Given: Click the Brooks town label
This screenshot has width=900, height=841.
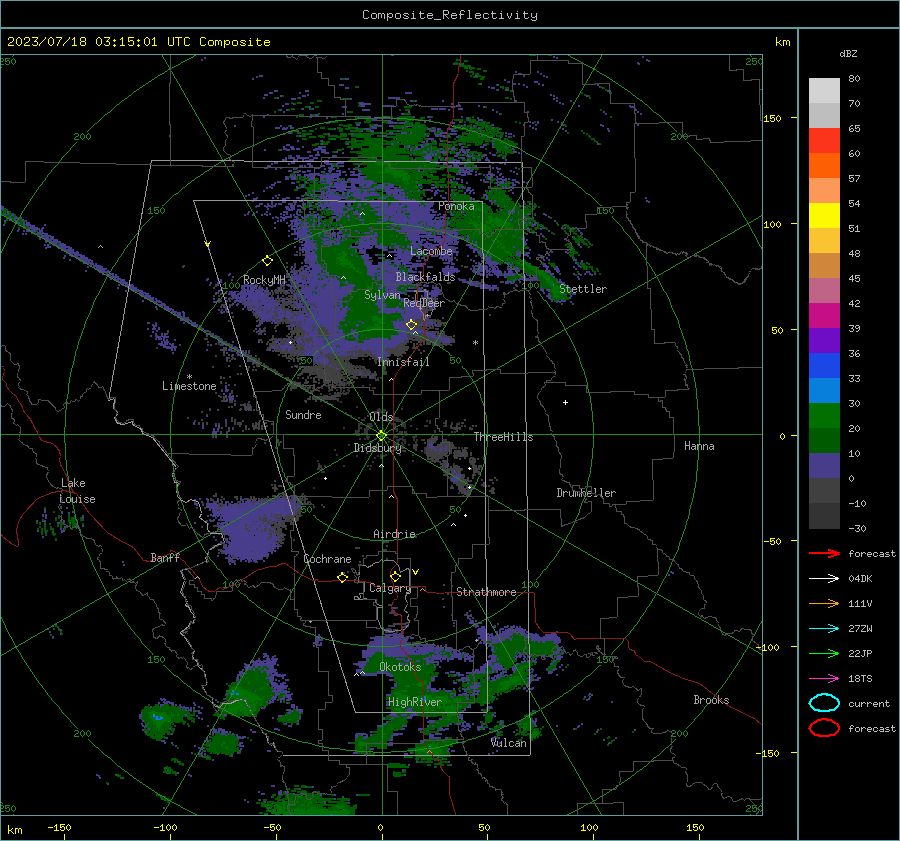Looking at the screenshot, I should pyautogui.click(x=711, y=700).
